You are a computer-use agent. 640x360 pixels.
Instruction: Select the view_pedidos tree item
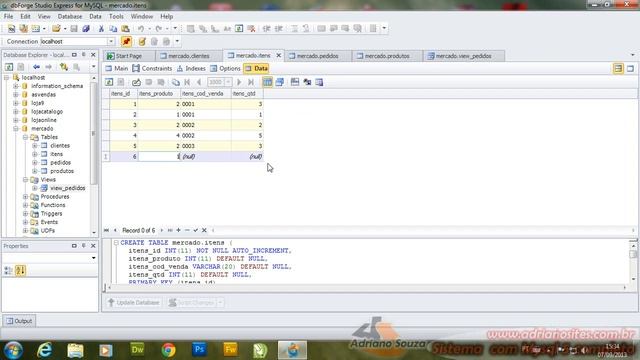pyautogui.click(x=68, y=188)
